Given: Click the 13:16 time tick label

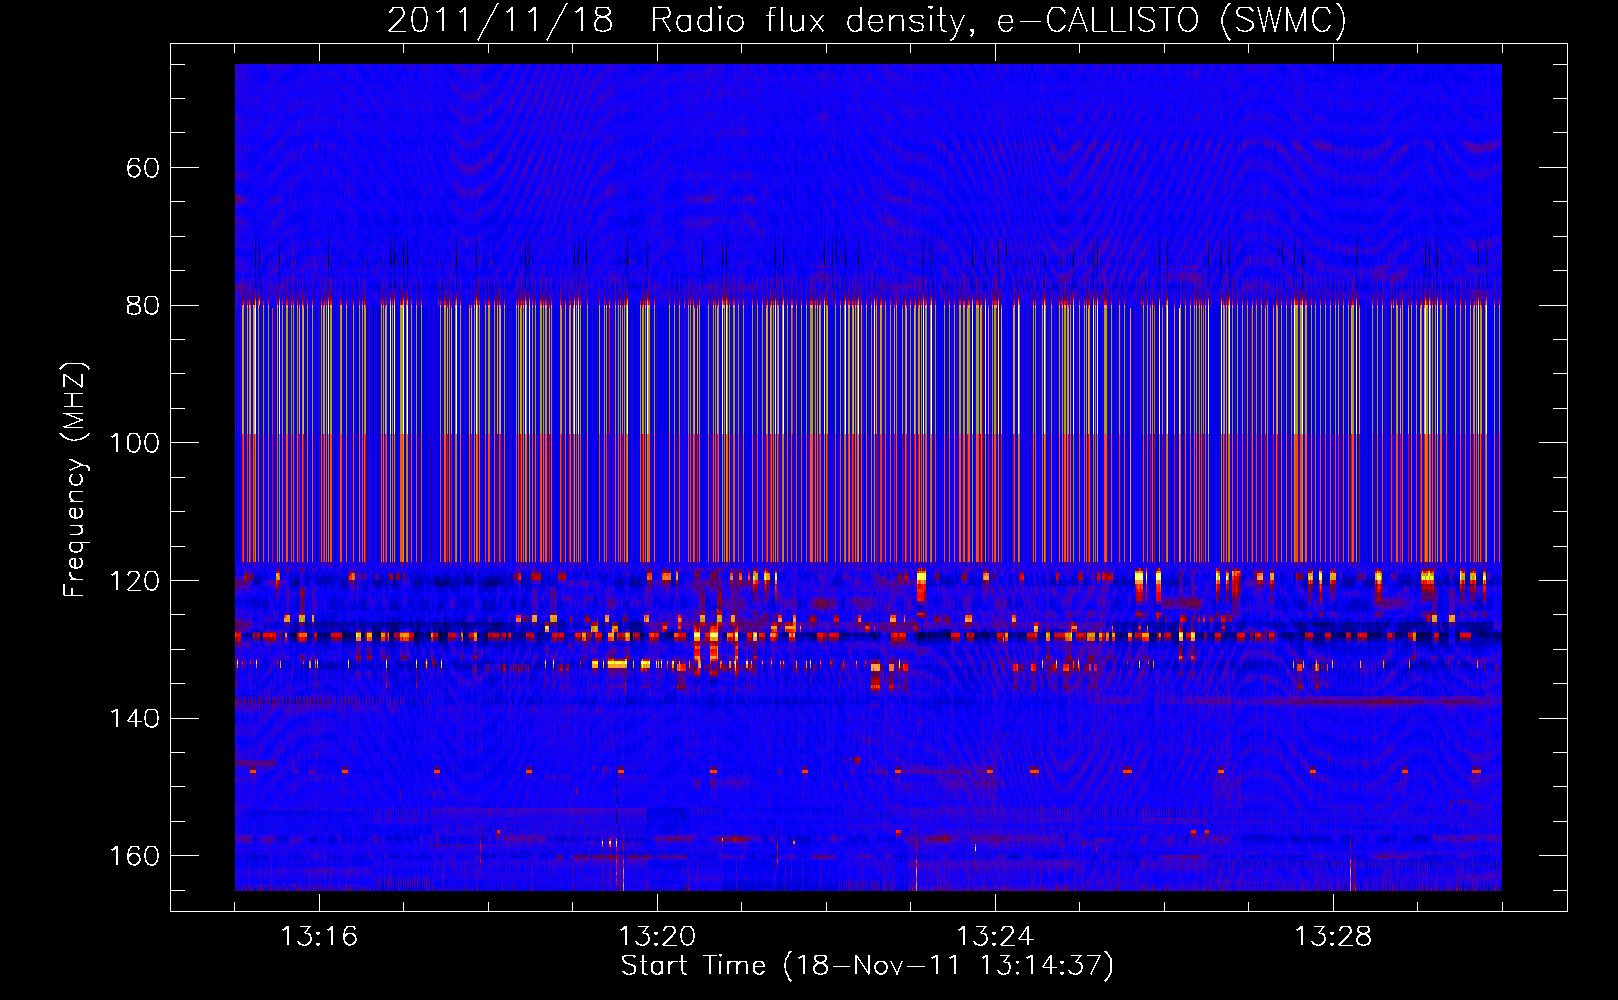Looking at the screenshot, I should click(318, 937).
